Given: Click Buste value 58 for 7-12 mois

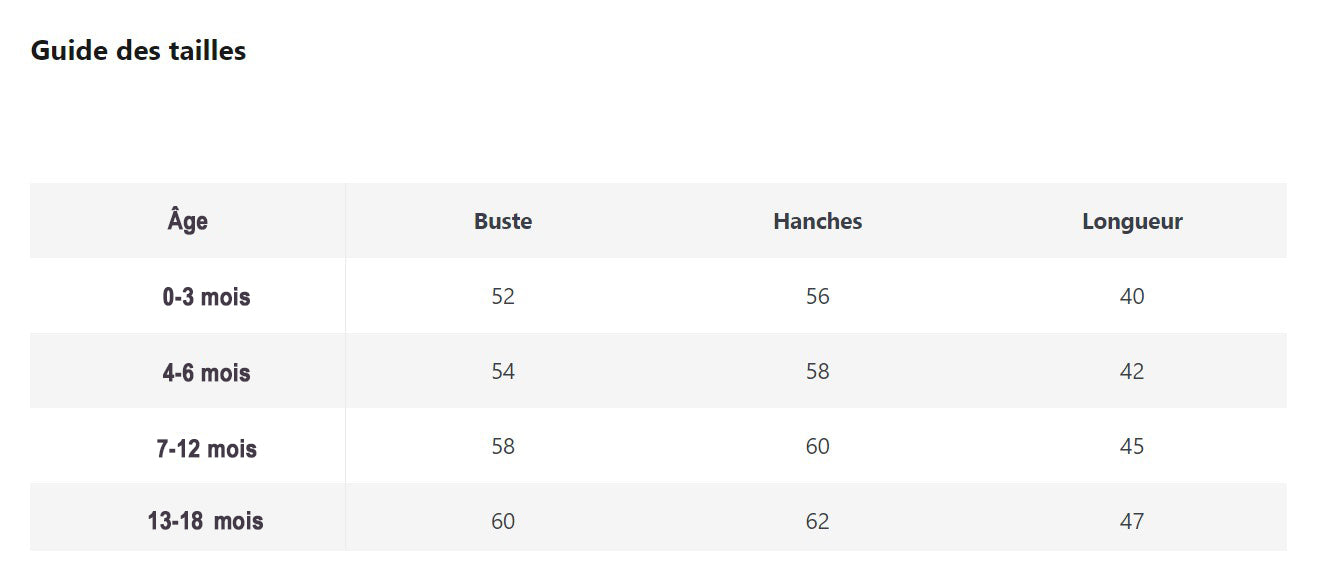Looking at the screenshot, I should click(503, 447).
